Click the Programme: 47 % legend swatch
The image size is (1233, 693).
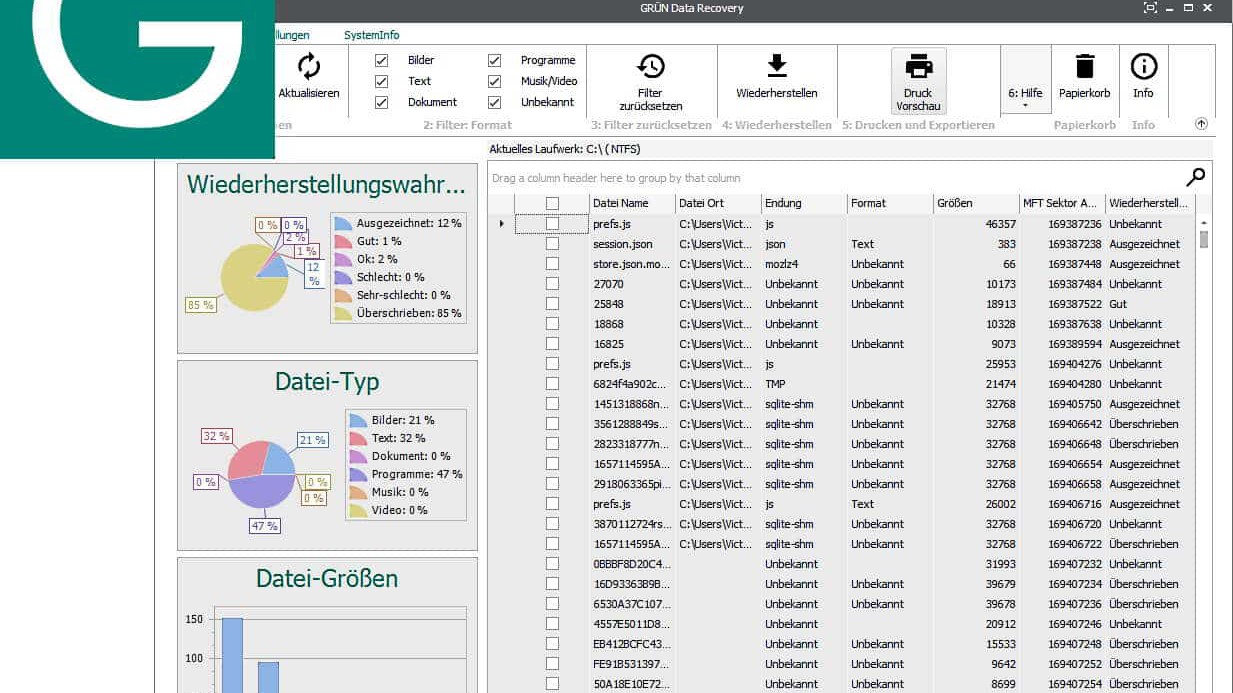(x=358, y=474)
